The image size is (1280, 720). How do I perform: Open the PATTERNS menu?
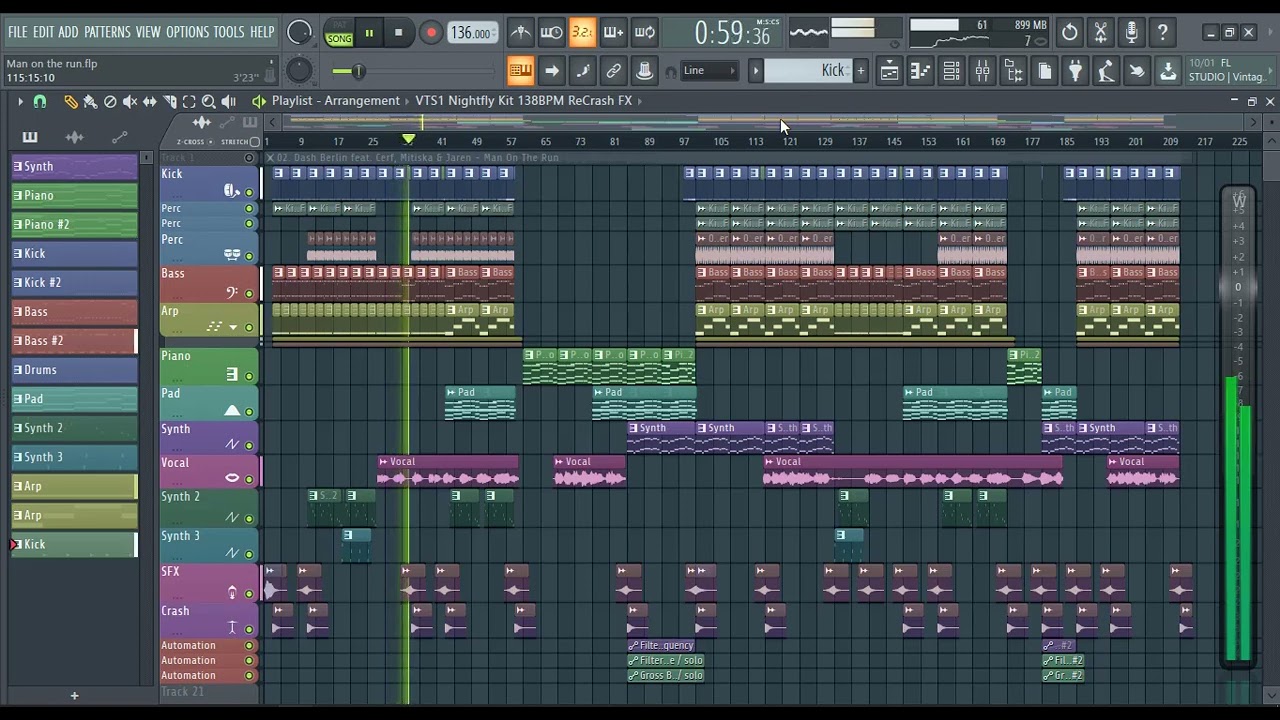[107, 32]
